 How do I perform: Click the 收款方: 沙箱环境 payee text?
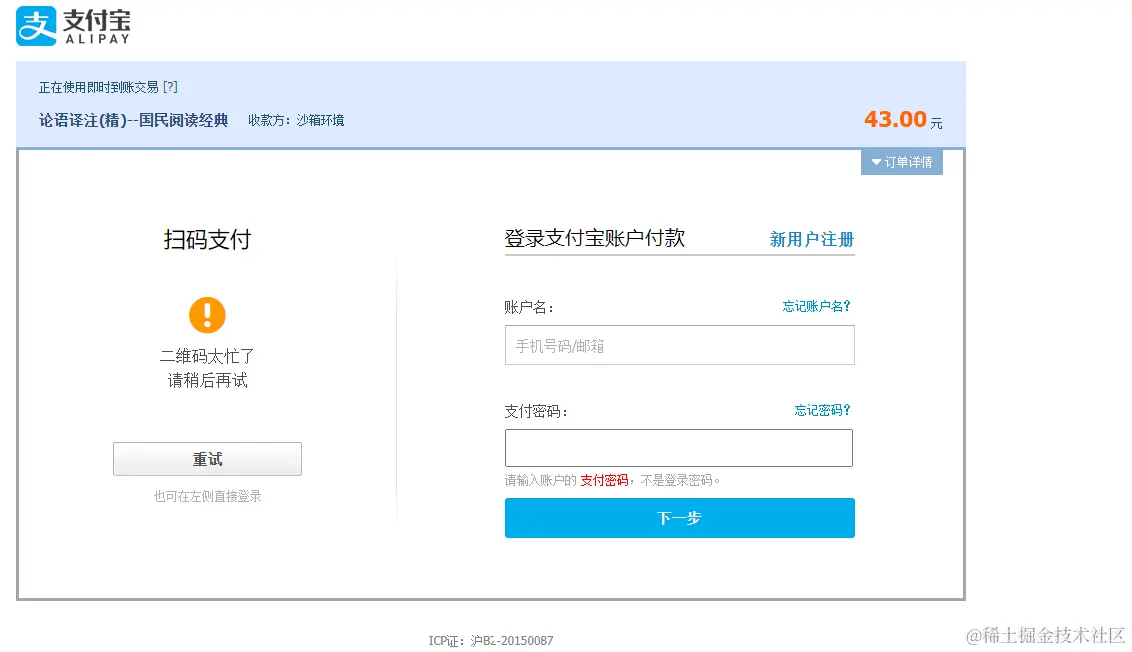296,121
